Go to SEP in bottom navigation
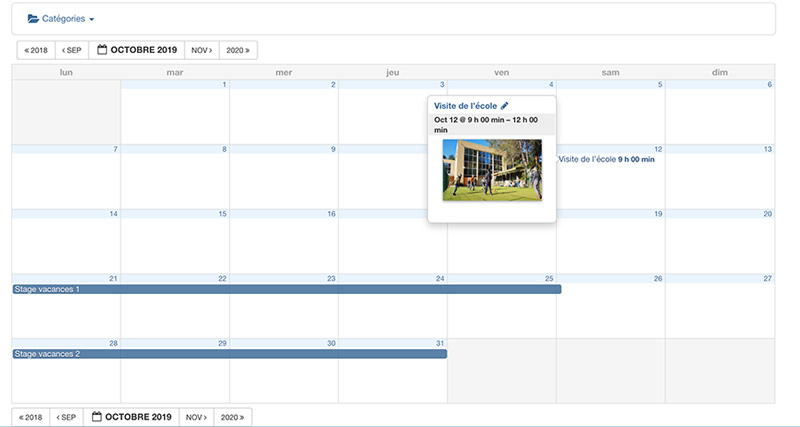The image size is (800, 427). point(66,417)
